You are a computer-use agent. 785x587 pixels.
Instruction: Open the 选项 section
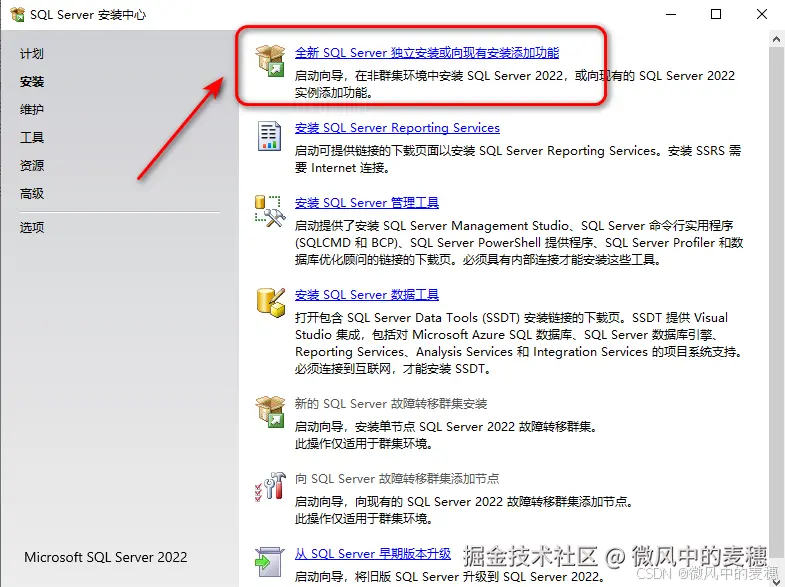coord(32,228)
